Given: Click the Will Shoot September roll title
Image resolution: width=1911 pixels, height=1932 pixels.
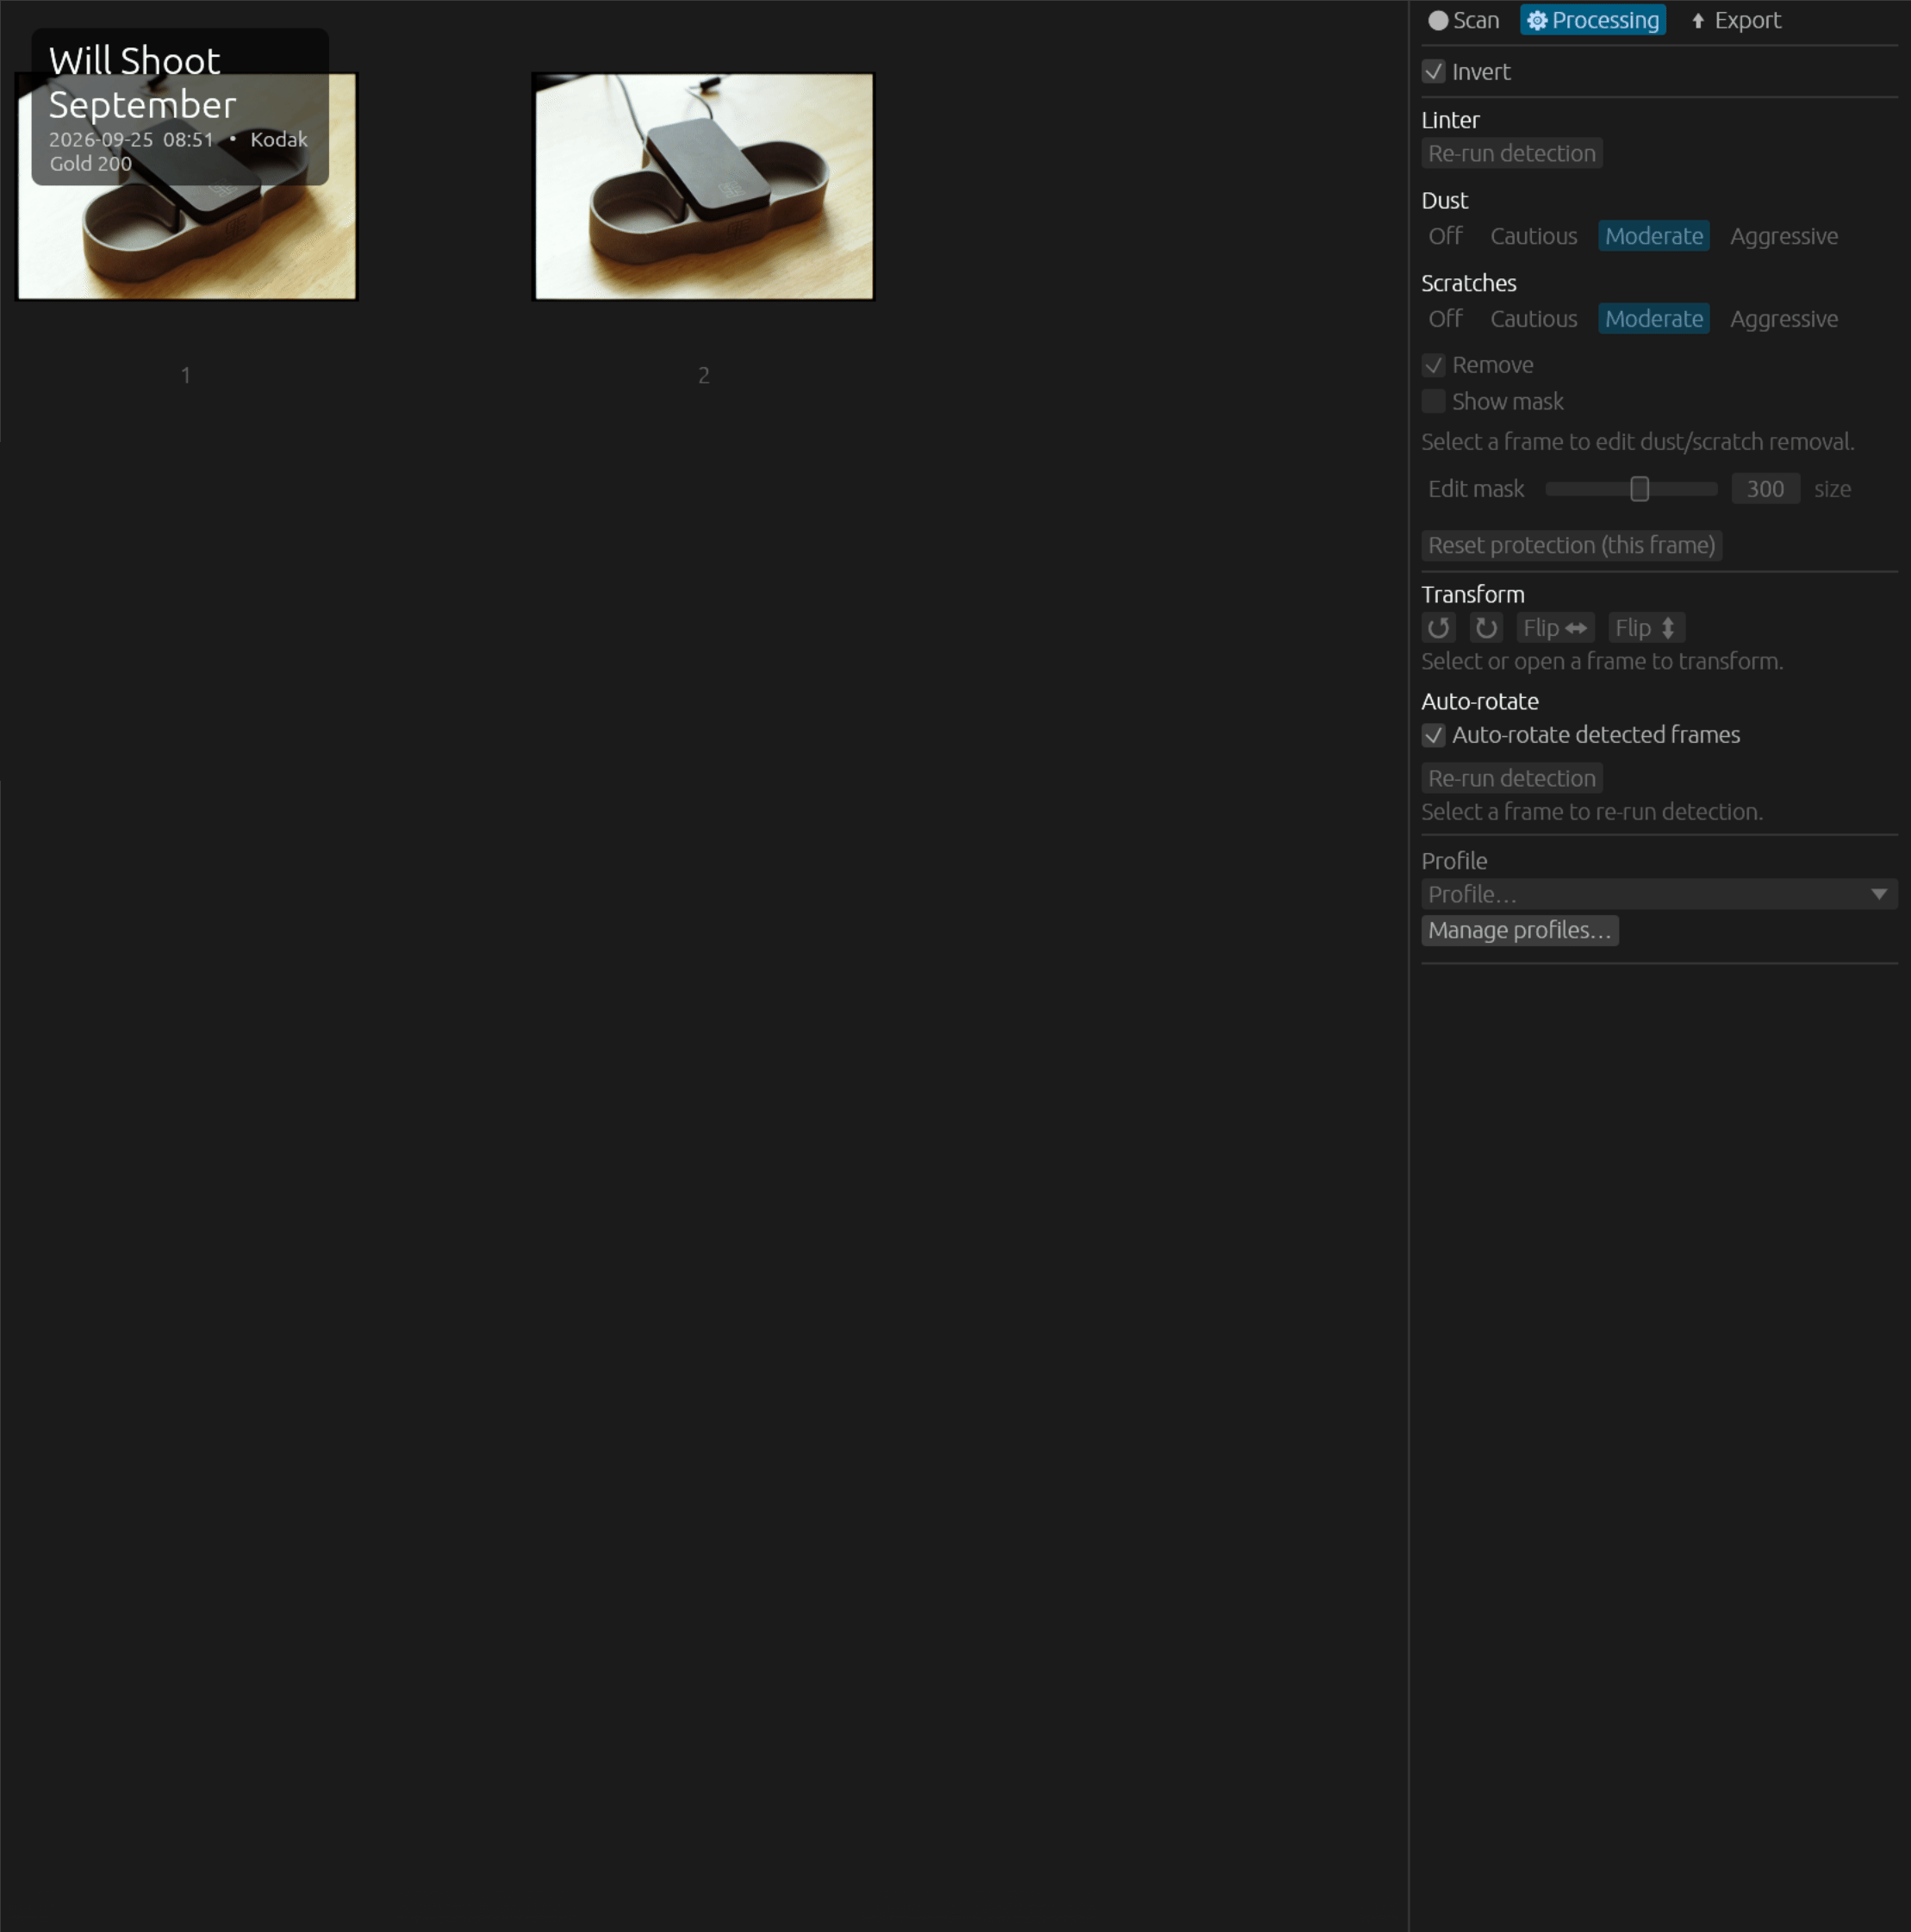Looking at the screenshot, I should (143, 82).
